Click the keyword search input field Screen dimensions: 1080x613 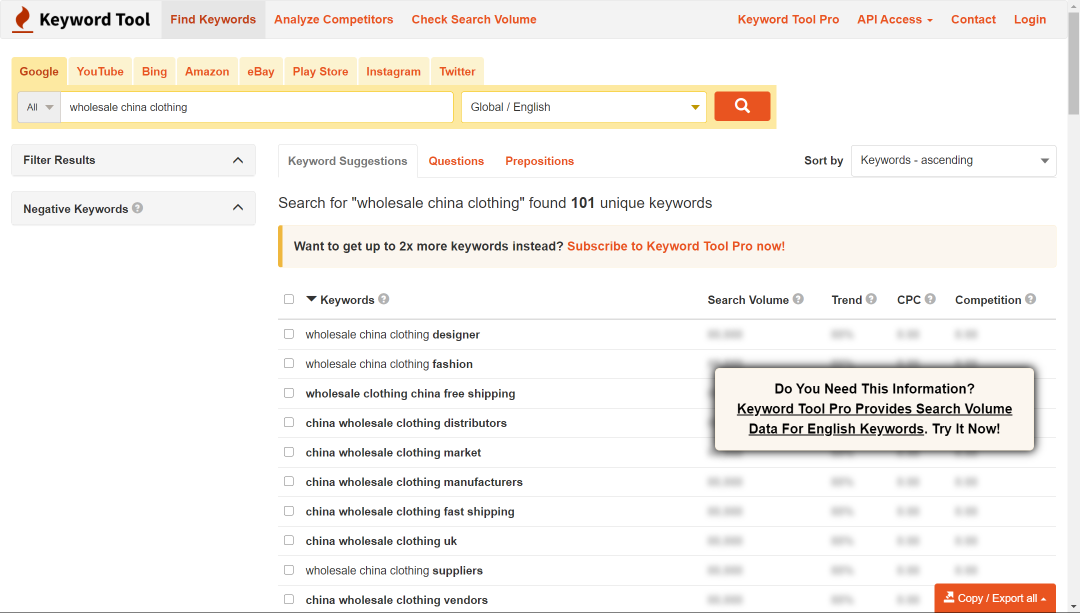tap(256, 107)
